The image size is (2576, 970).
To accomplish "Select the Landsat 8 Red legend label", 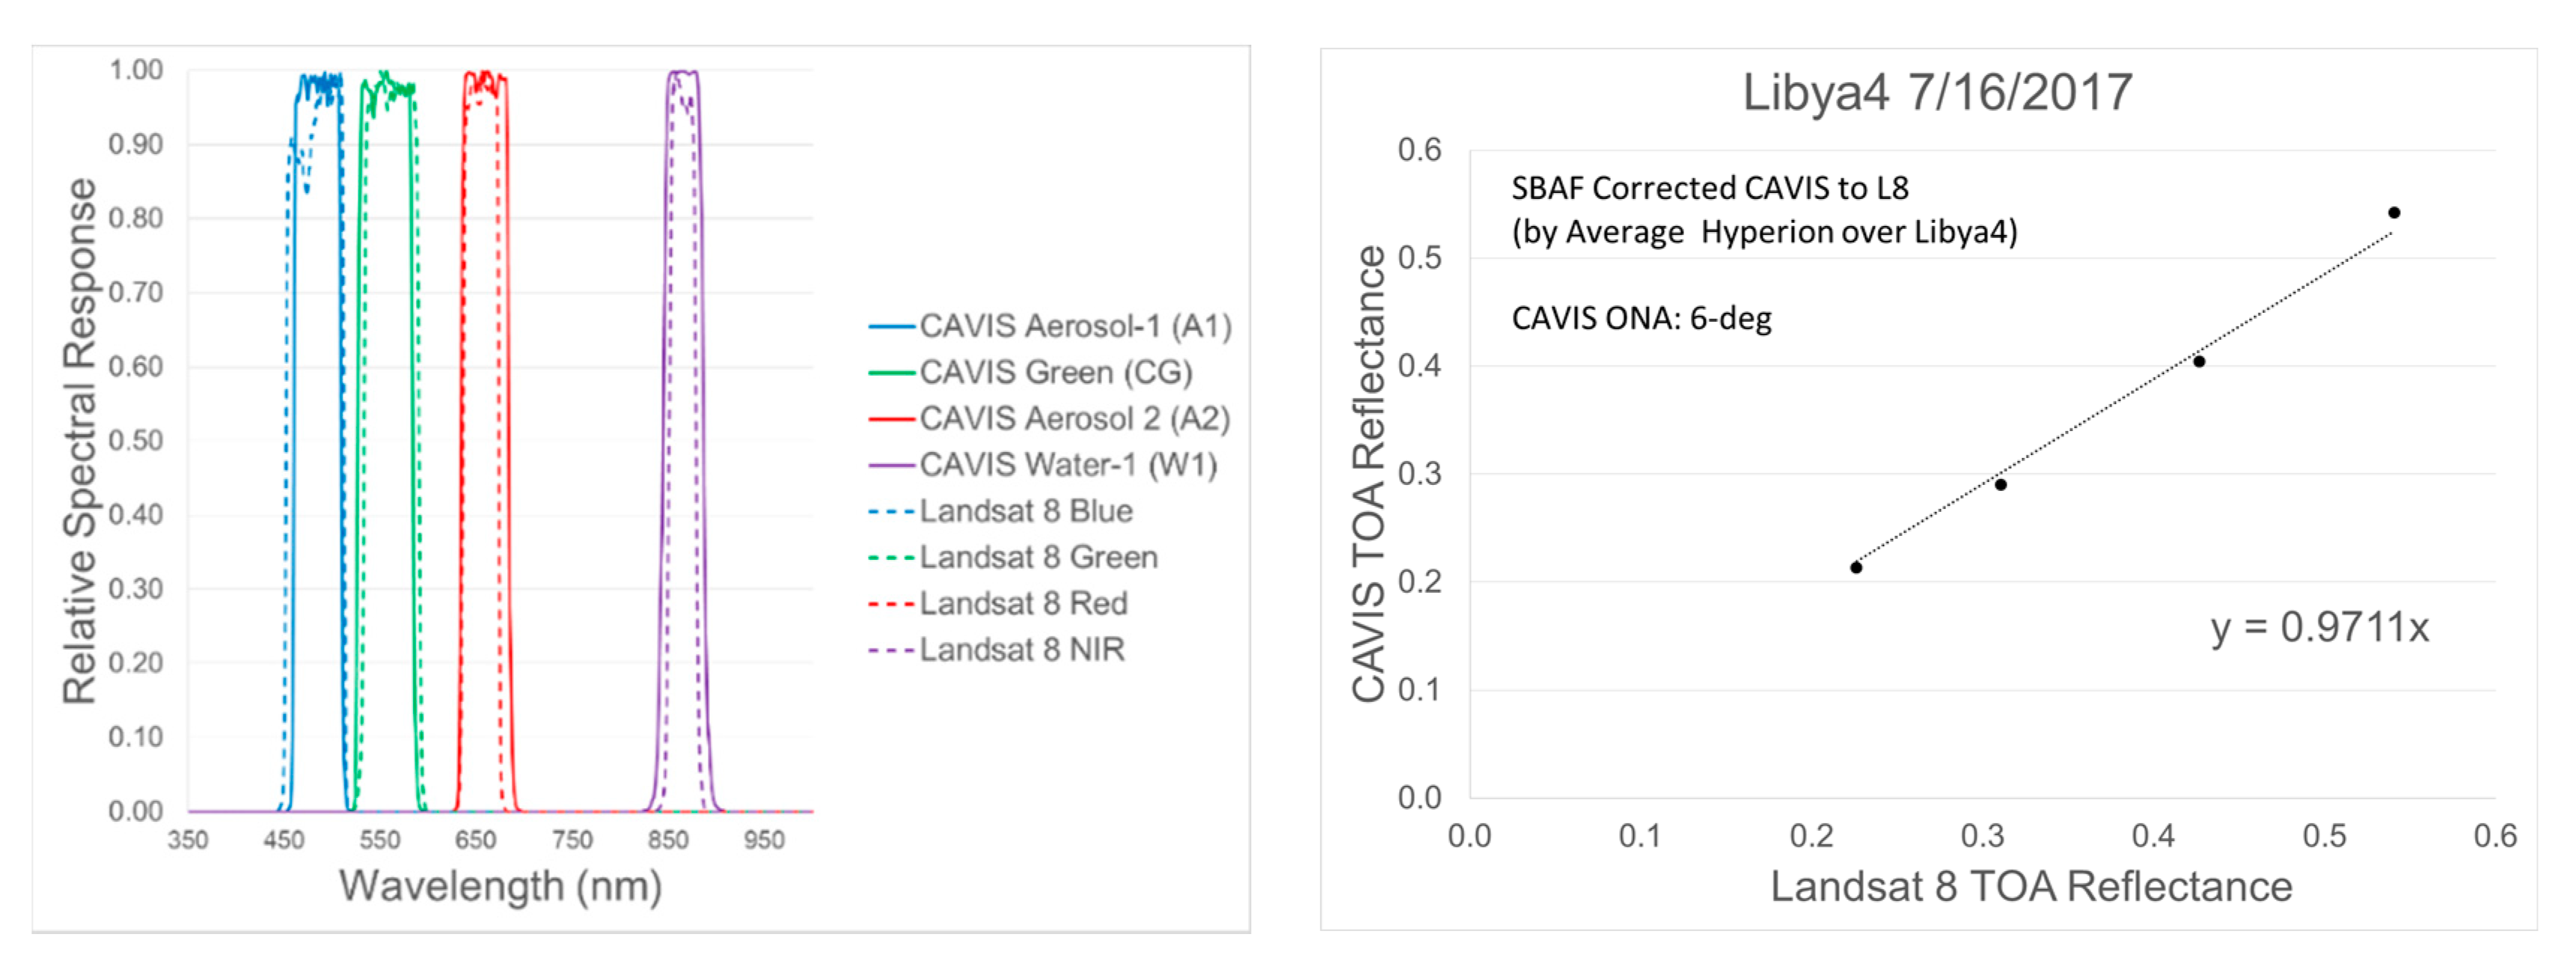I will [x=1023, y=603].
